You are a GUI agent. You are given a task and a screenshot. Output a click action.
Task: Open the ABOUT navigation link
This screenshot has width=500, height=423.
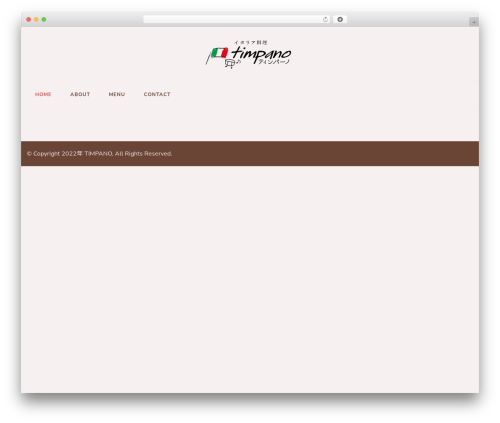[x=80, y=94]
